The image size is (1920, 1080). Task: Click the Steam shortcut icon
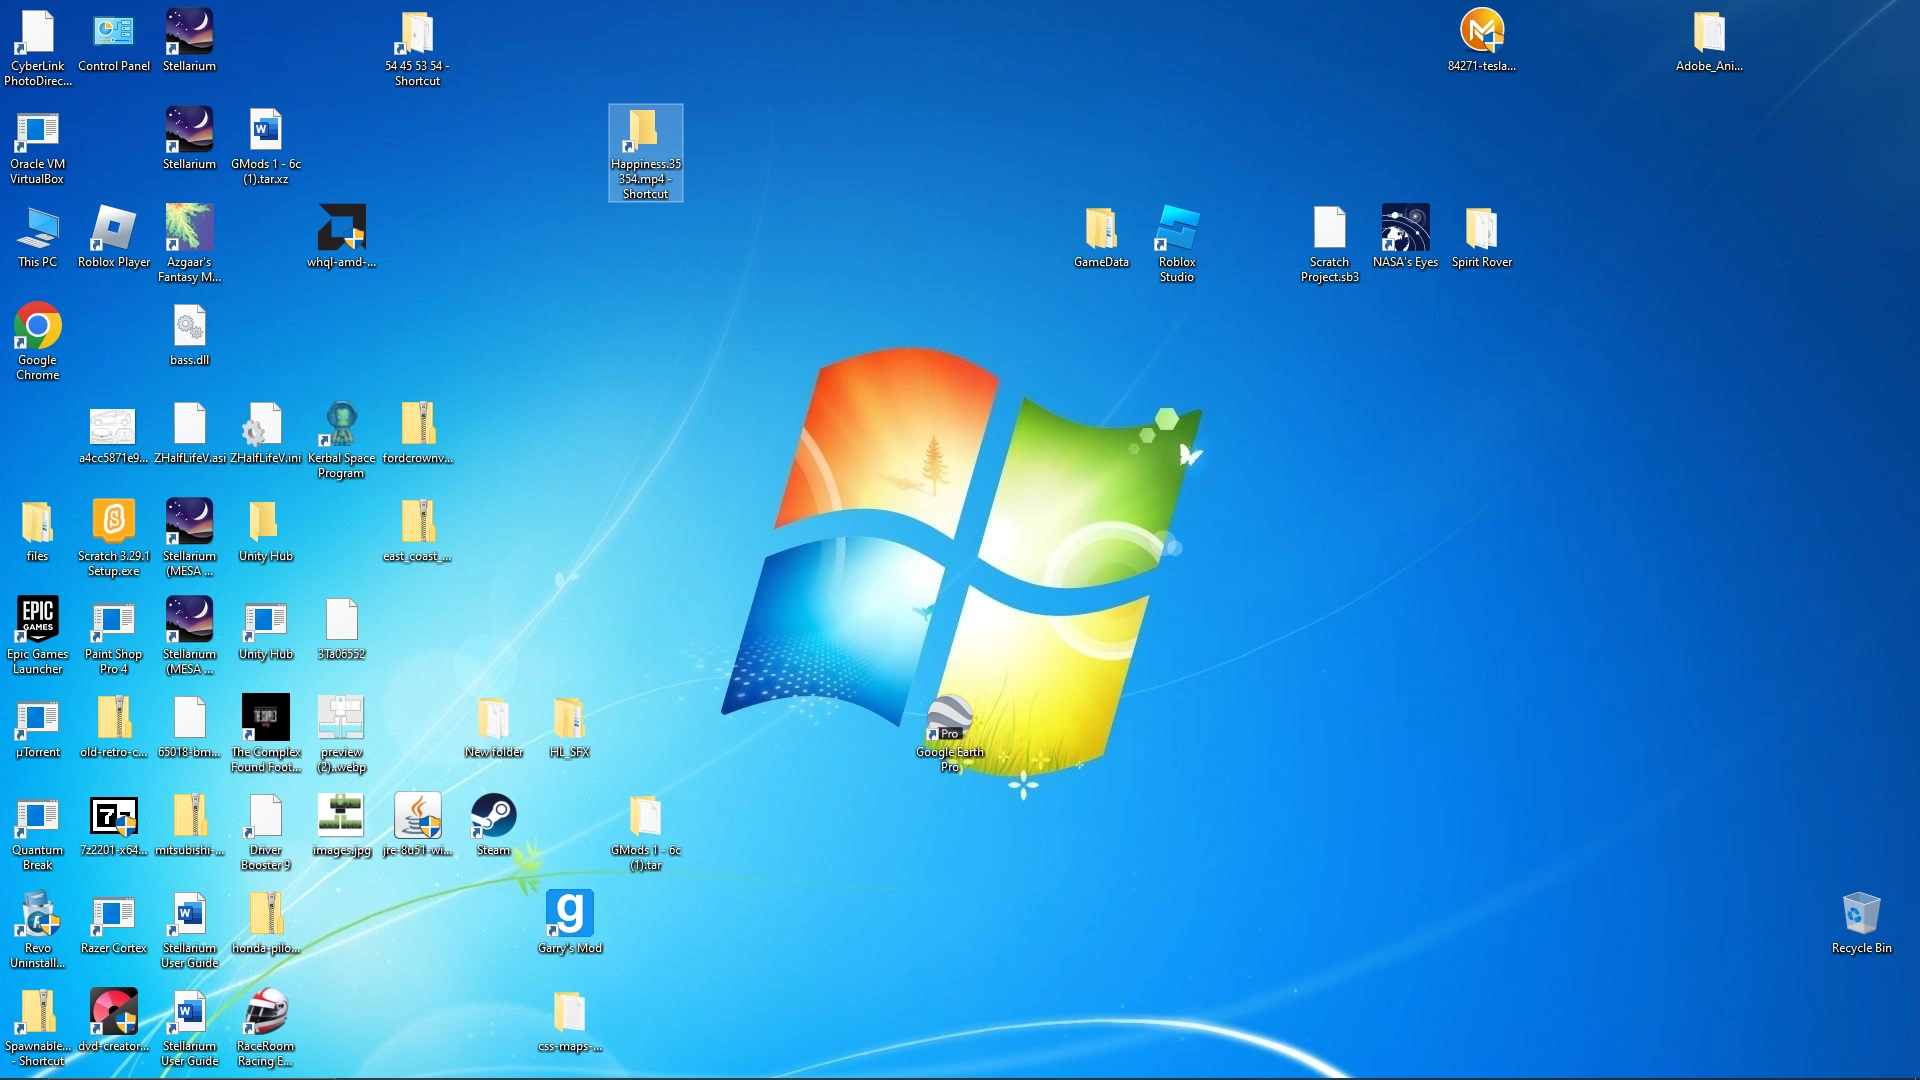coord(493,817)
